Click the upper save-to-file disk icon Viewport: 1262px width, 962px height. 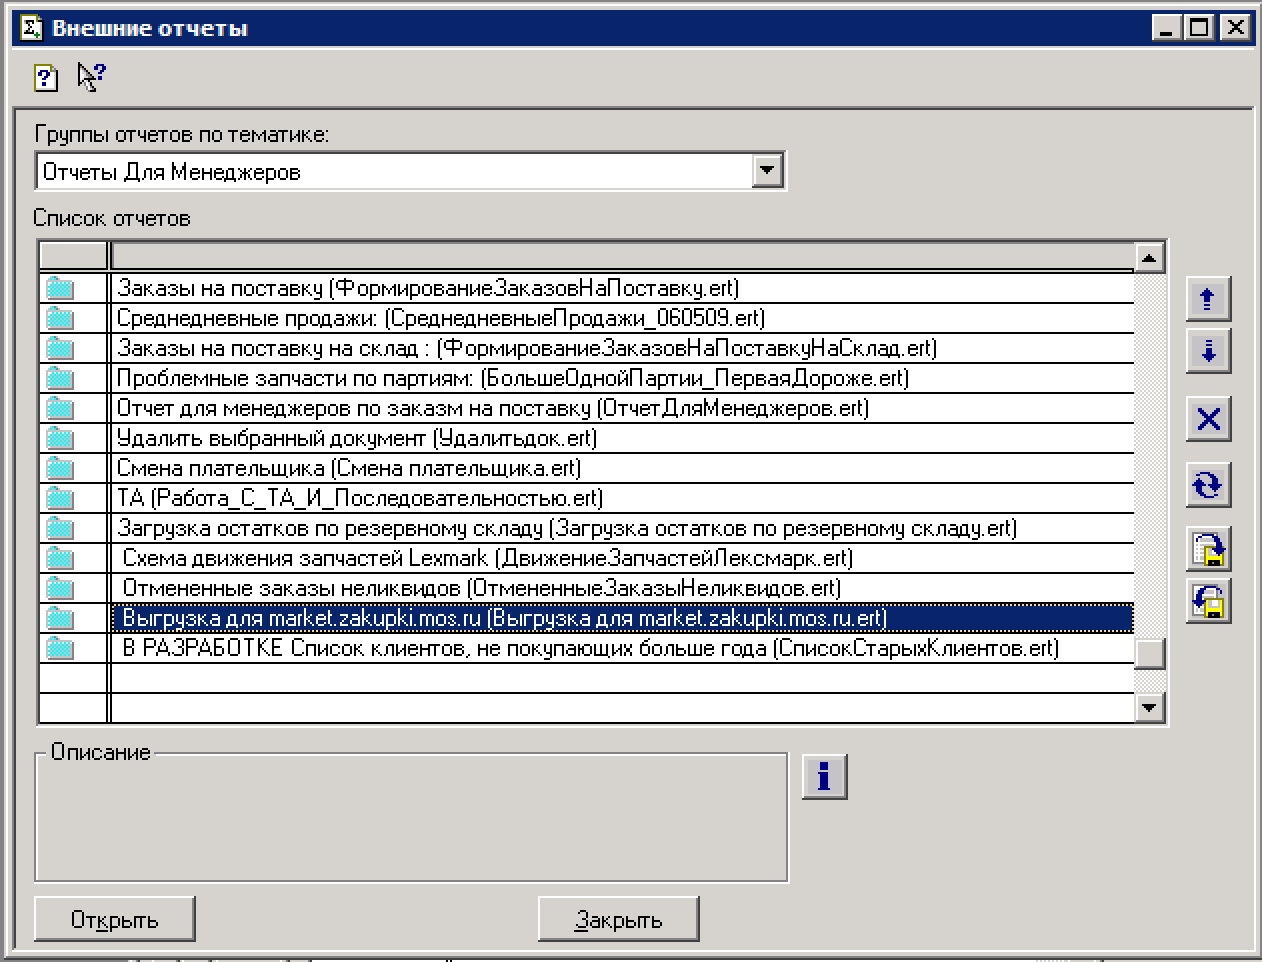(1208, 549)
